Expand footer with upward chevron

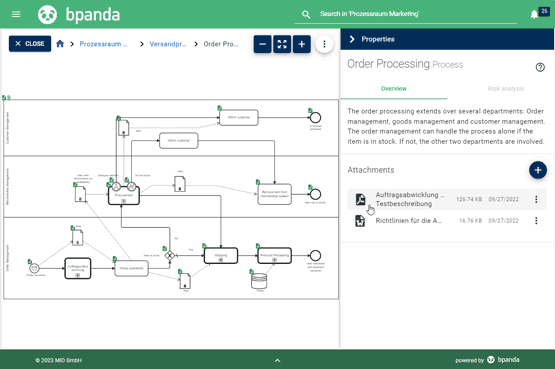[278, 361]
